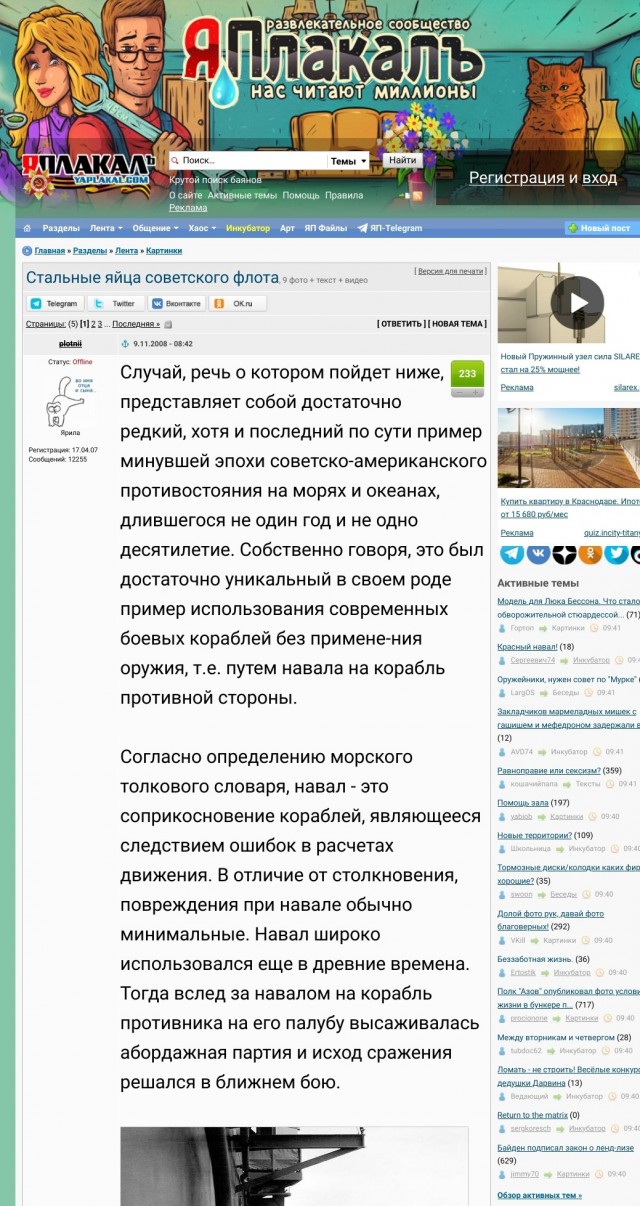Go to page 3 of the topic

(x=100, y=324)
